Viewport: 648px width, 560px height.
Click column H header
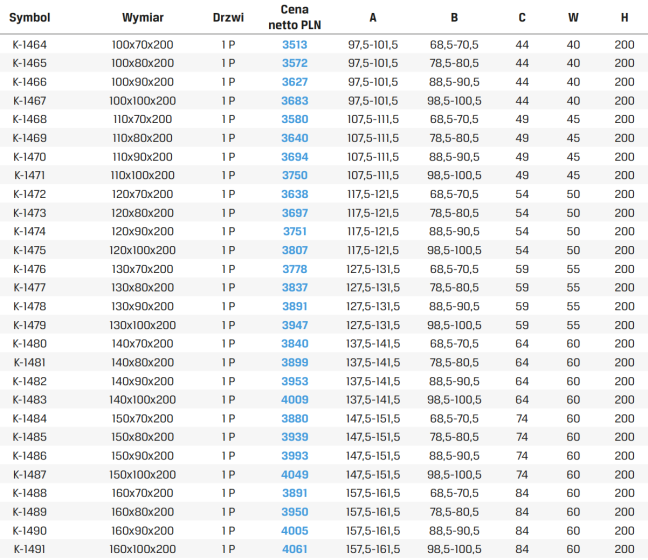pos(624,18)
